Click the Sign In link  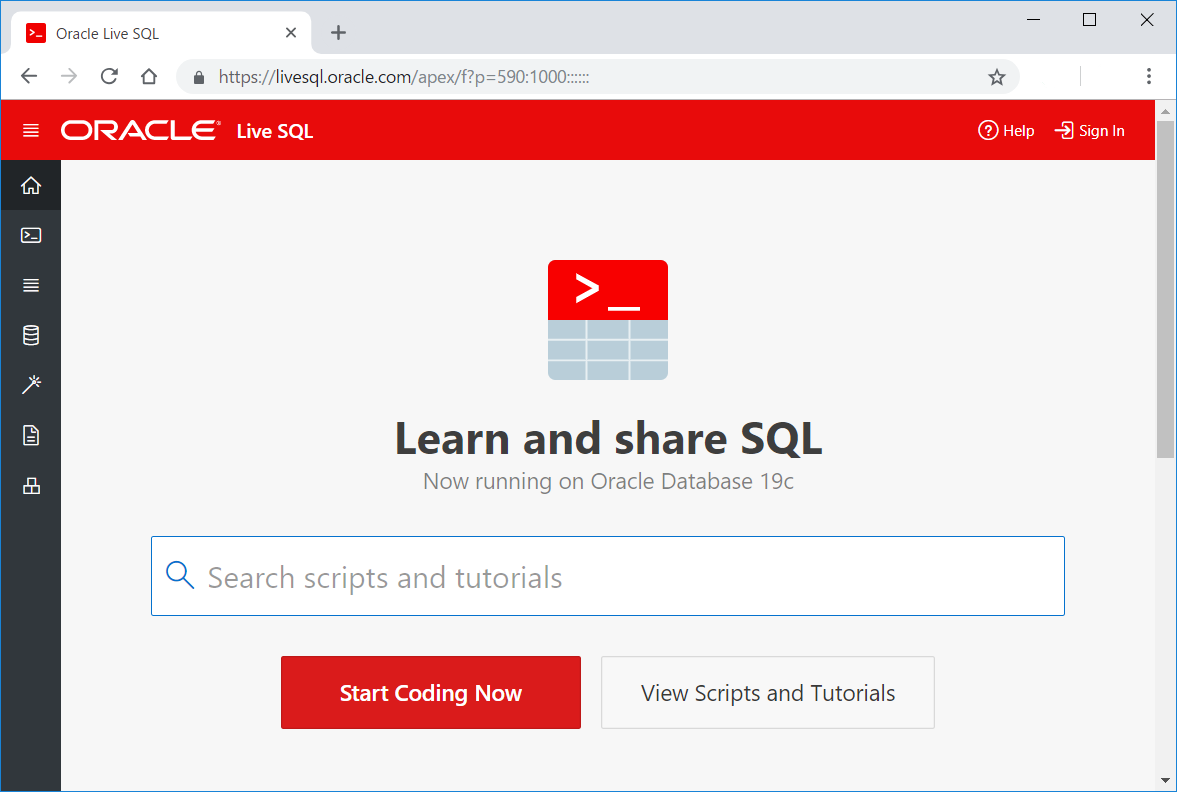coord(1090,130)
